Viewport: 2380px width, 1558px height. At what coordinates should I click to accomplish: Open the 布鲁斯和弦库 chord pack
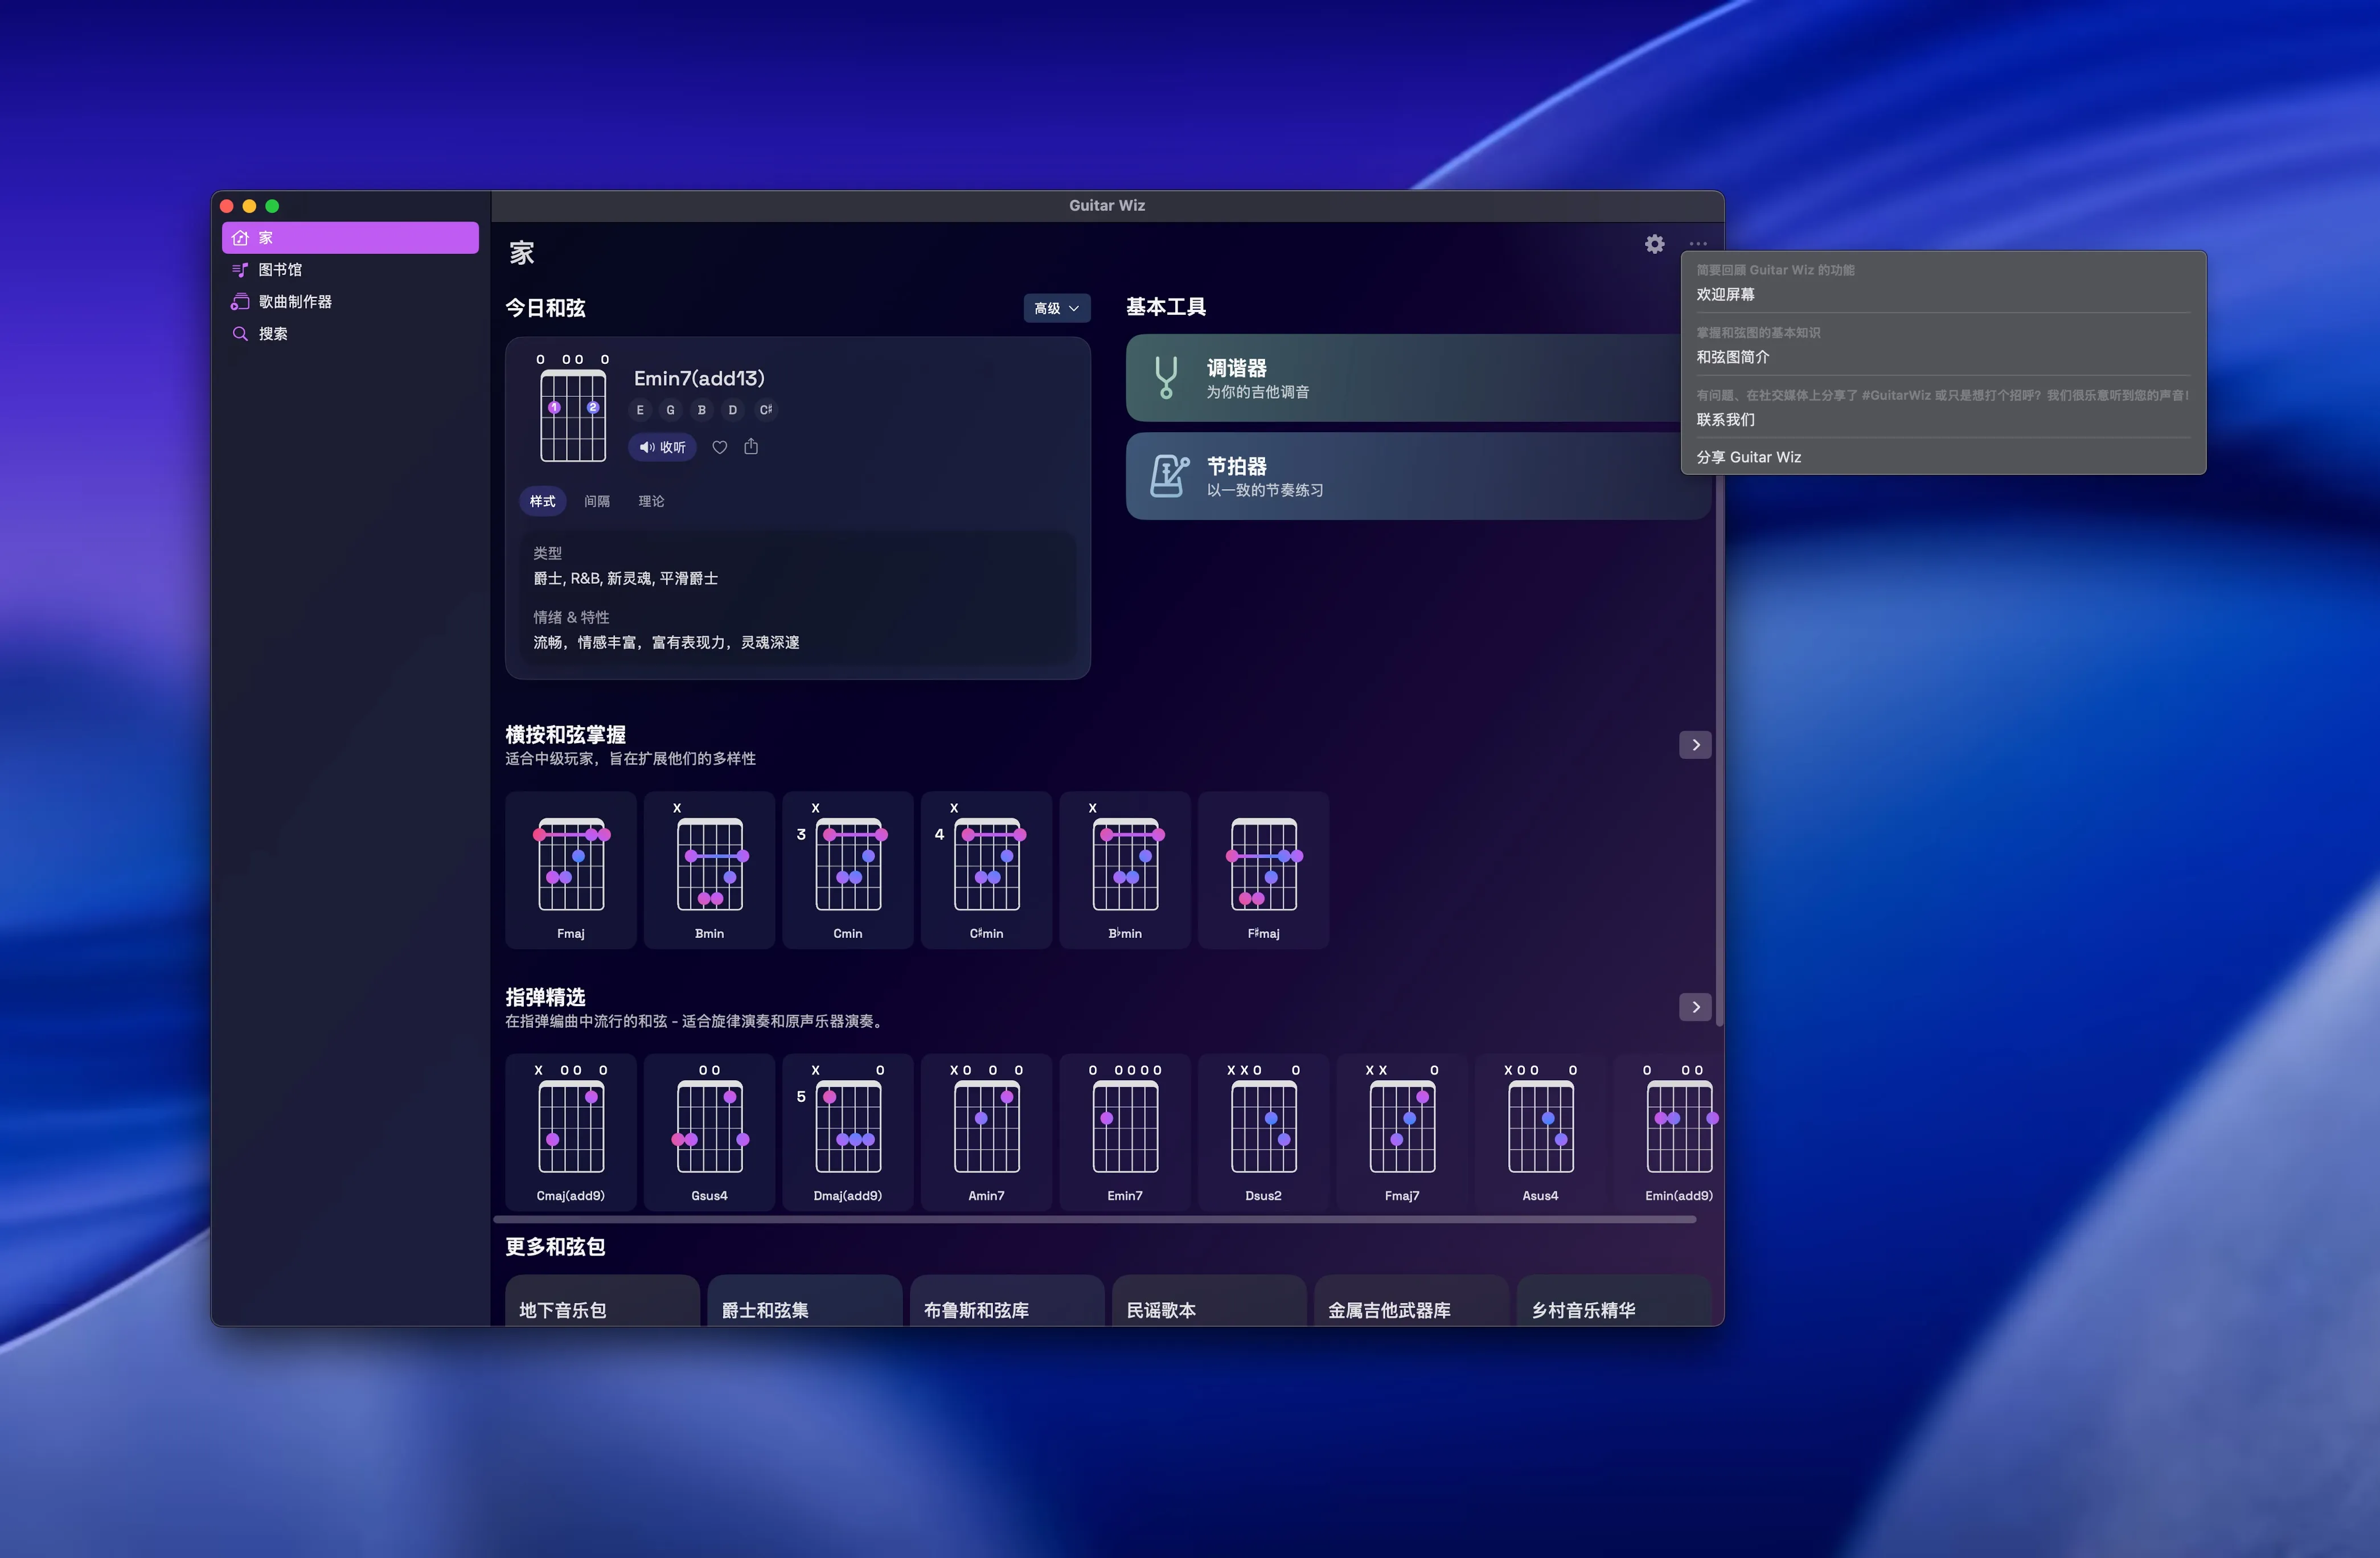click(x=1007, y=1301)
